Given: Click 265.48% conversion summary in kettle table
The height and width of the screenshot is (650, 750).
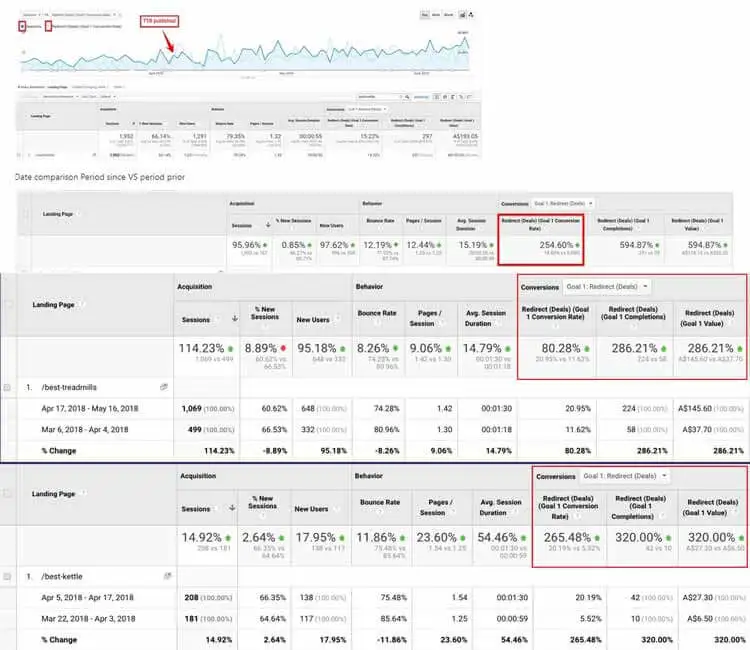Looking at the screenshot, I should pyautogui.click(x=567, y=537).
